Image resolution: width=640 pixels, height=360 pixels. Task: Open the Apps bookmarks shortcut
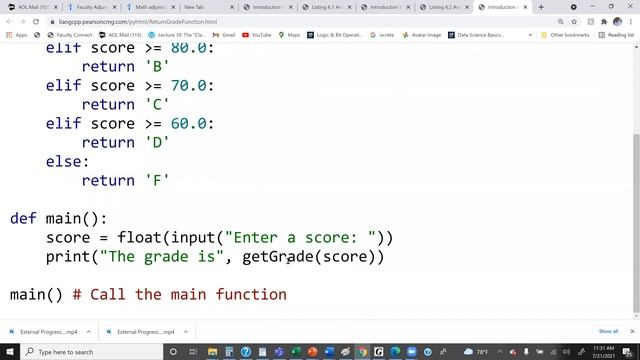[x=16, y=35]
